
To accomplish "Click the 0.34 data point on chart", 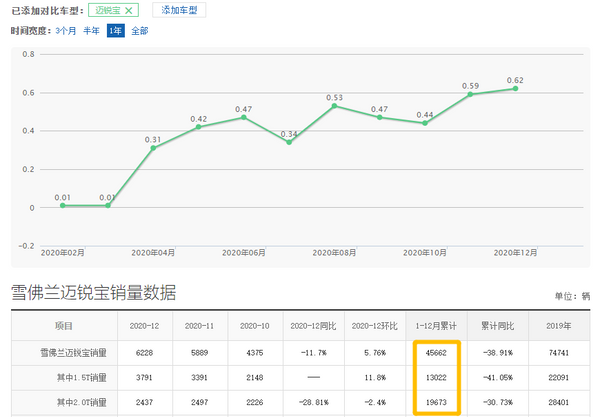I will click(289, 142).
